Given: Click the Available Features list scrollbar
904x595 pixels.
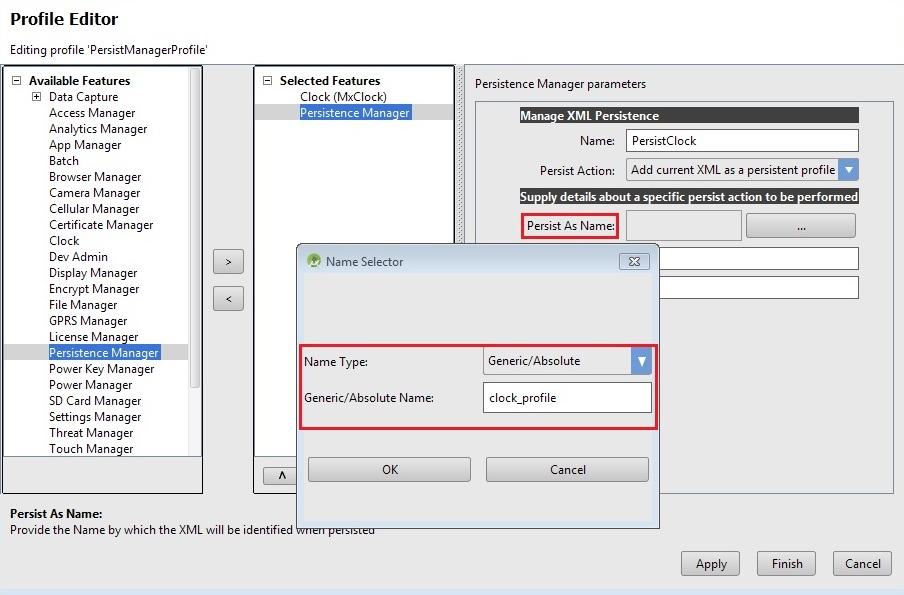Looking at the screenshot, I should click(195, 230).
